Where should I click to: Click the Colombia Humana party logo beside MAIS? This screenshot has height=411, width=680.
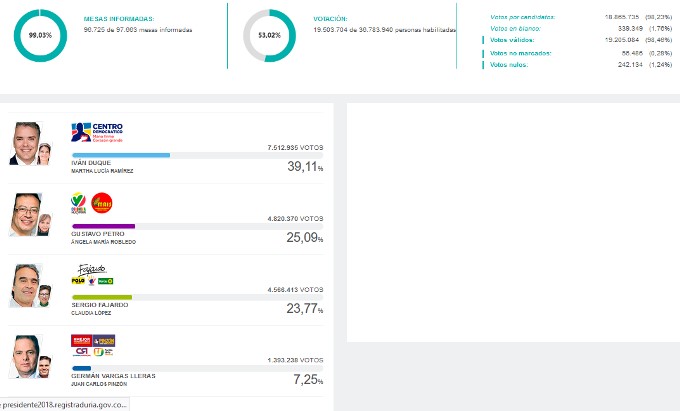pyautogui.click(x=78, y=204)
